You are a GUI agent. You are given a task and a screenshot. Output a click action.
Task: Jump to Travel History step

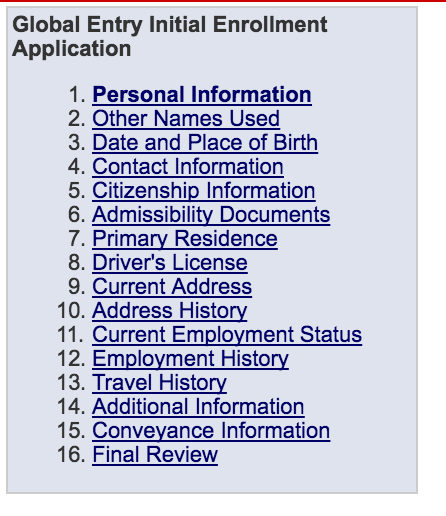[x=160, y=383]
